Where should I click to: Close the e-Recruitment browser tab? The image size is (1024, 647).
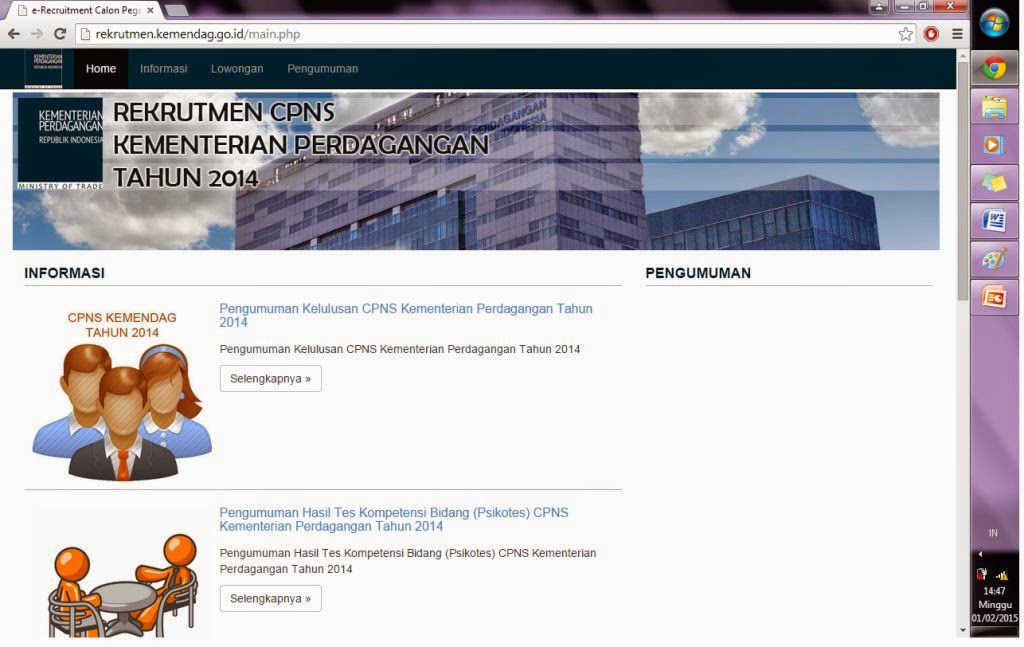pos(151,10)
